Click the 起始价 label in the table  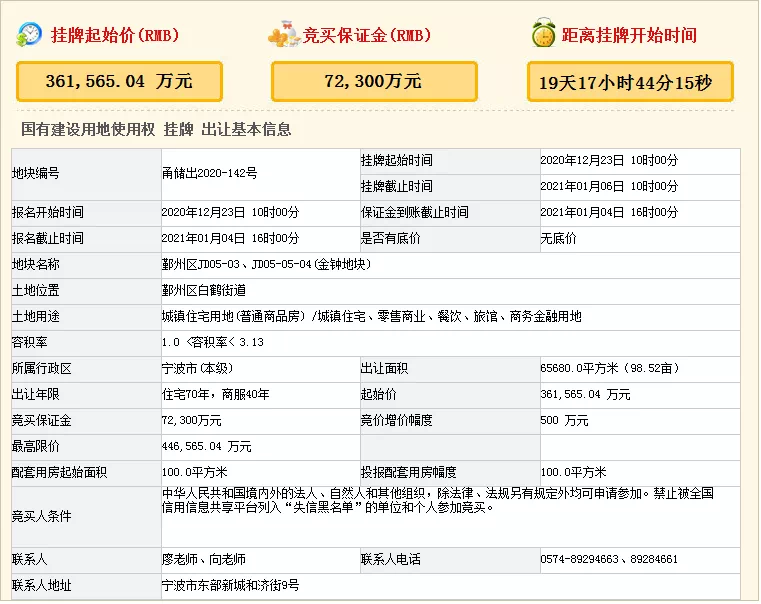pyautogui.click(x=379, y=394)
